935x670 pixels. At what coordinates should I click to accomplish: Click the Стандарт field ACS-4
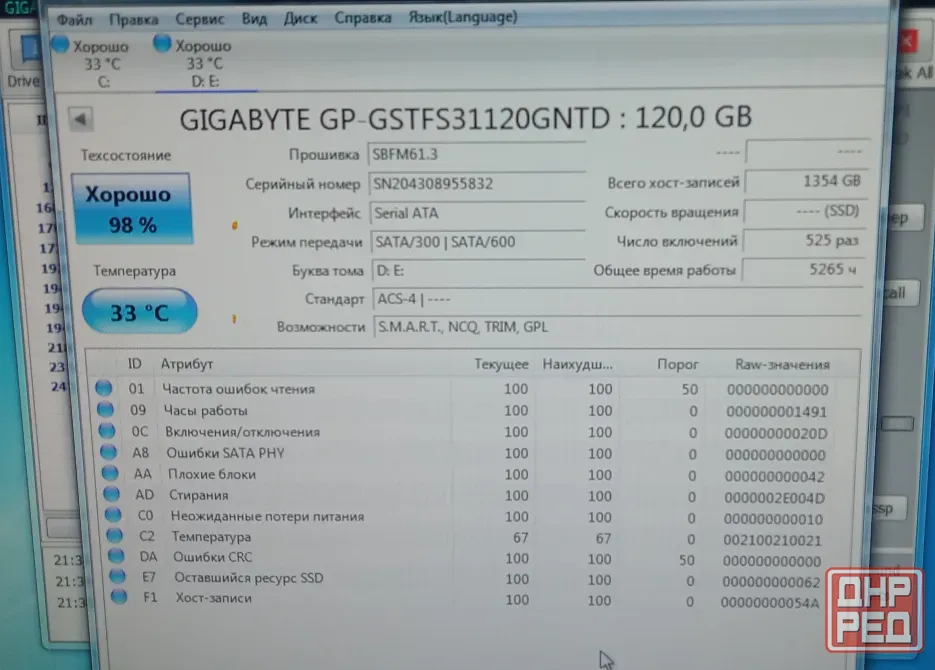coord(617,299)
